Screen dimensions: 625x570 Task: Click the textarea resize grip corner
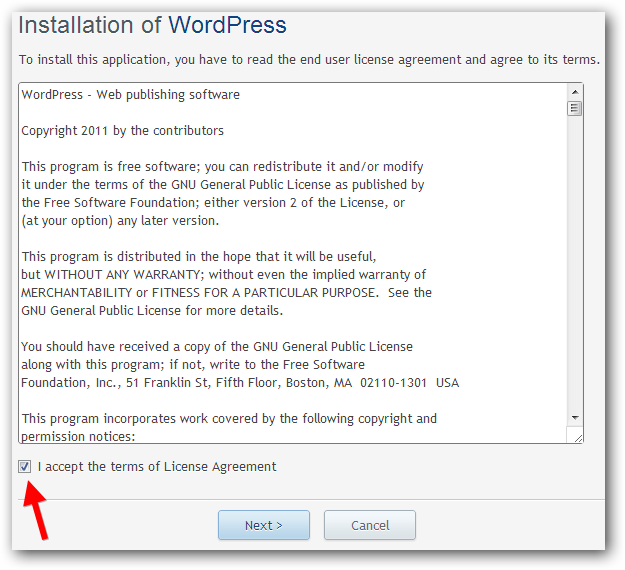(578, 438)
